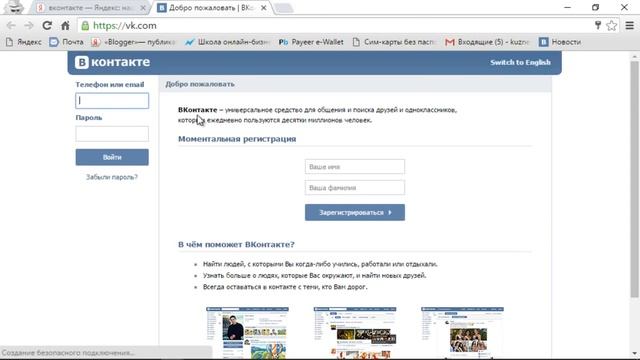
Task: Bookmark this page with the star icon
Action: coord(611,25)
